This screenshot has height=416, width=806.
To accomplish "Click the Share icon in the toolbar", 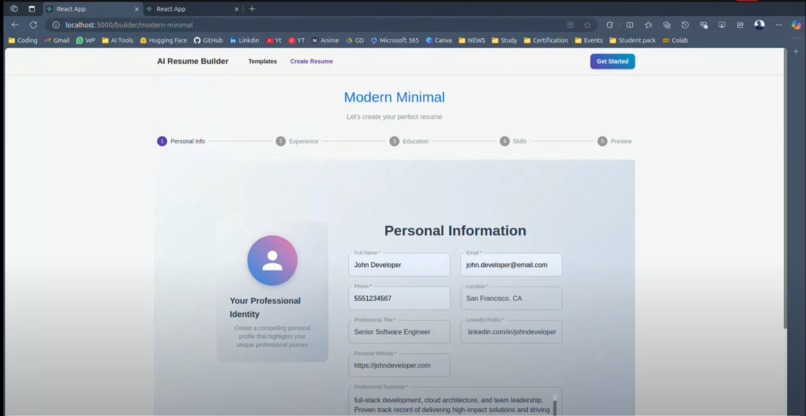I will coord(740,25).
